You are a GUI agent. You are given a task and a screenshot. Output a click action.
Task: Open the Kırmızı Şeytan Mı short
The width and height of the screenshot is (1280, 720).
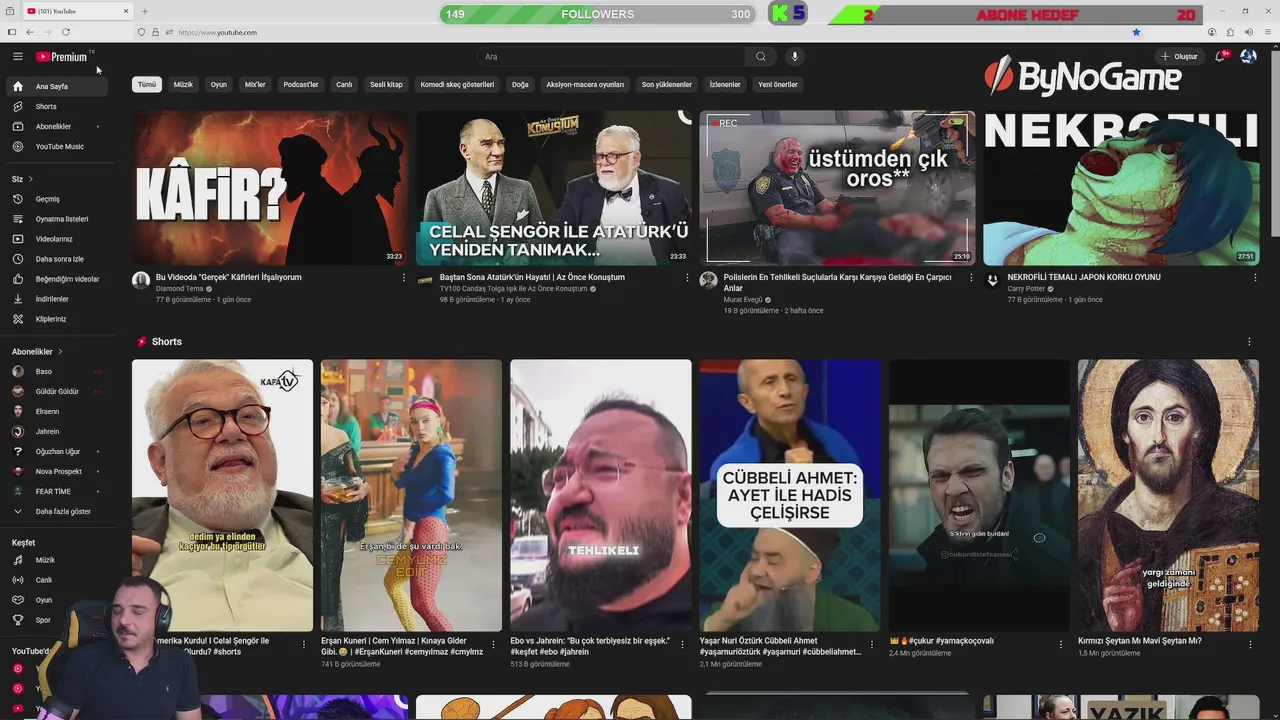pyautogui.click(x=1169, y=496)
